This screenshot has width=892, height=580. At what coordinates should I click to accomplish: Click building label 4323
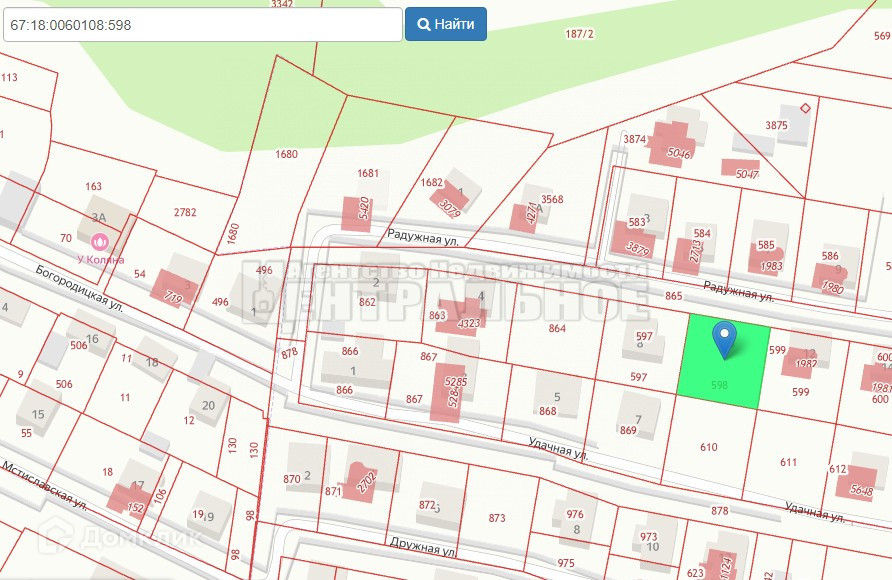click(x=469, y=324)
